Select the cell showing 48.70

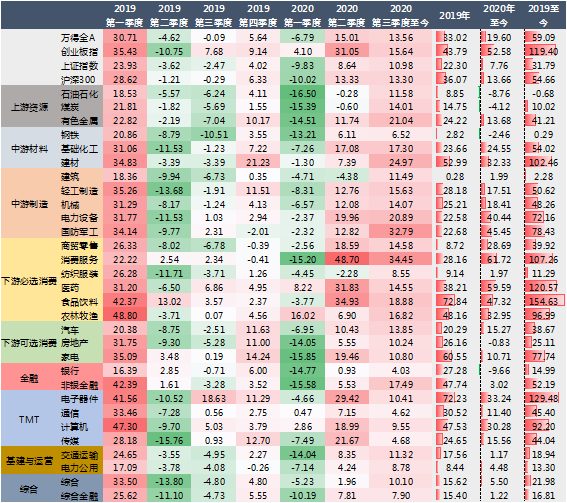click(347, 259)
